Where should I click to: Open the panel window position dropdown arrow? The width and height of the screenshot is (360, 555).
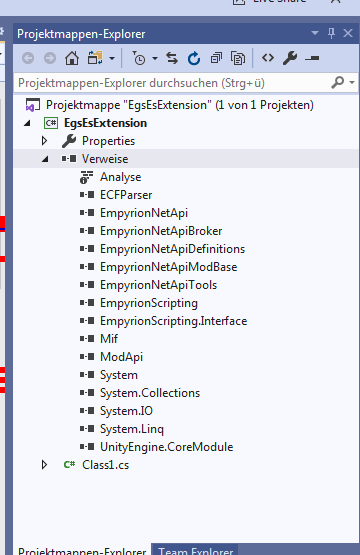pos(315,33)
